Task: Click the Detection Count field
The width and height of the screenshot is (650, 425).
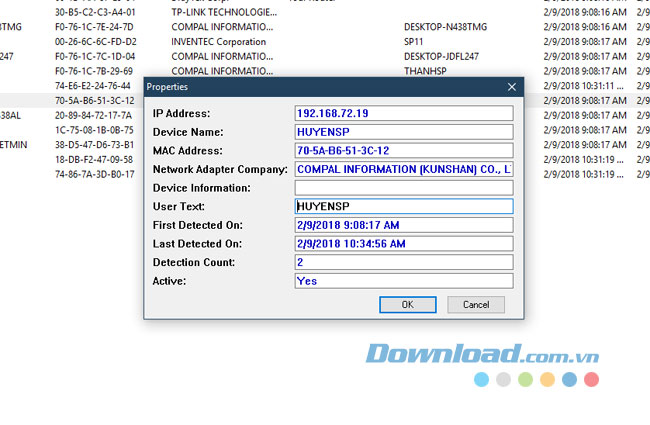Action: tap(404, 262)
